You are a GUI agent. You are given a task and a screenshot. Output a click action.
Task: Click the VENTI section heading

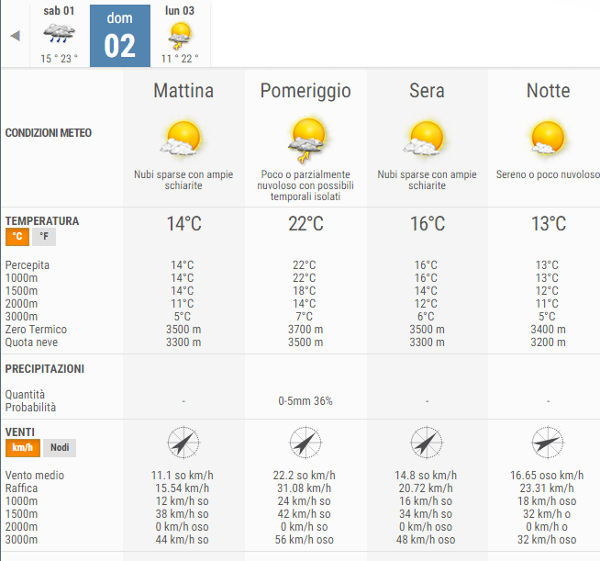(20, 432)
